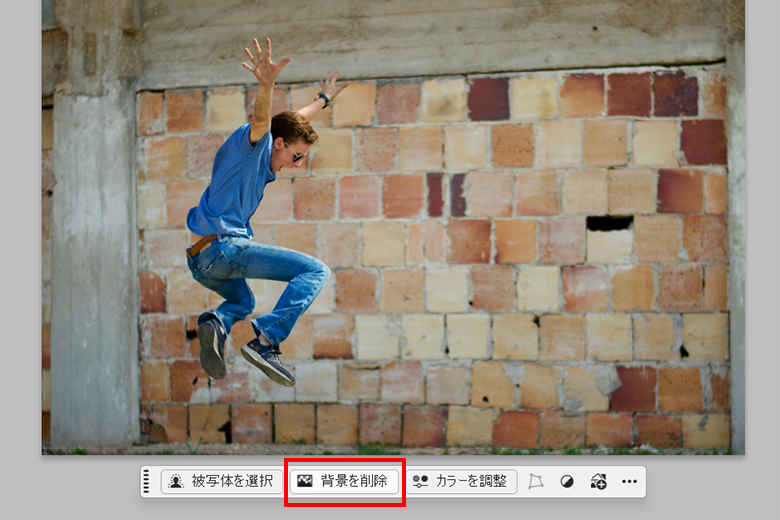
Task: Click the generate image icon with plus
Action: tap(598, 481)
